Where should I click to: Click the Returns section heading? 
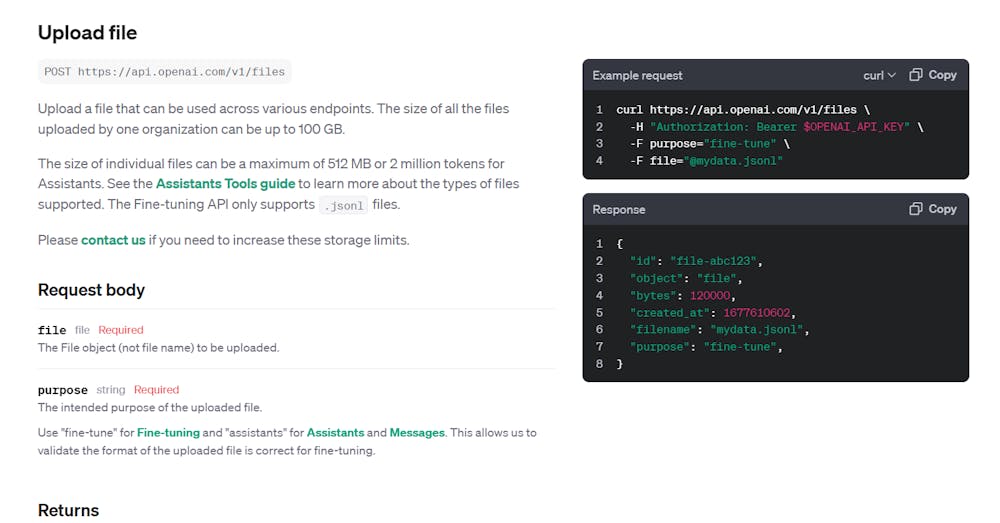coord(68,510)
